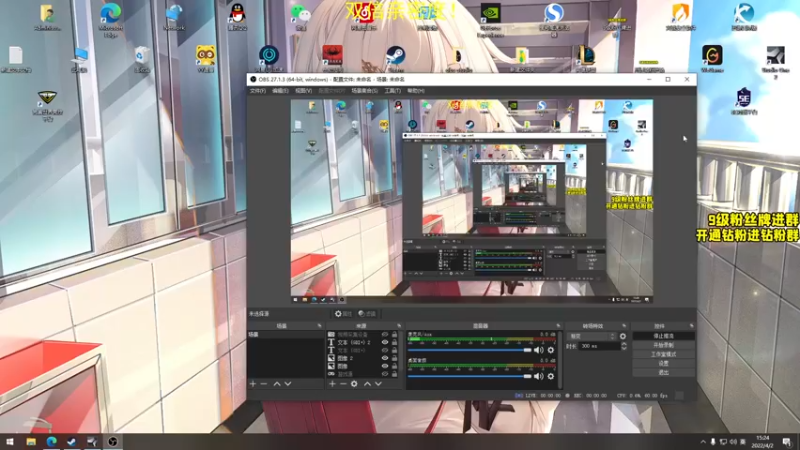Viewport: 800px width, 450px height.
Task: Open the 麦克风/Aux audio settings gear
Action: click(x=551, y=350)
